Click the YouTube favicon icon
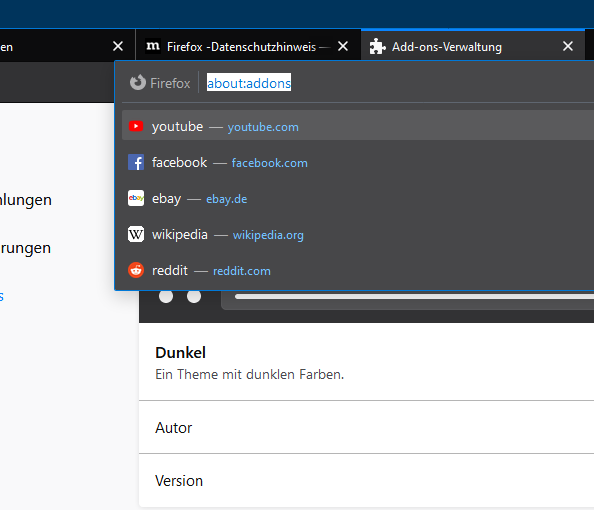 136,126
